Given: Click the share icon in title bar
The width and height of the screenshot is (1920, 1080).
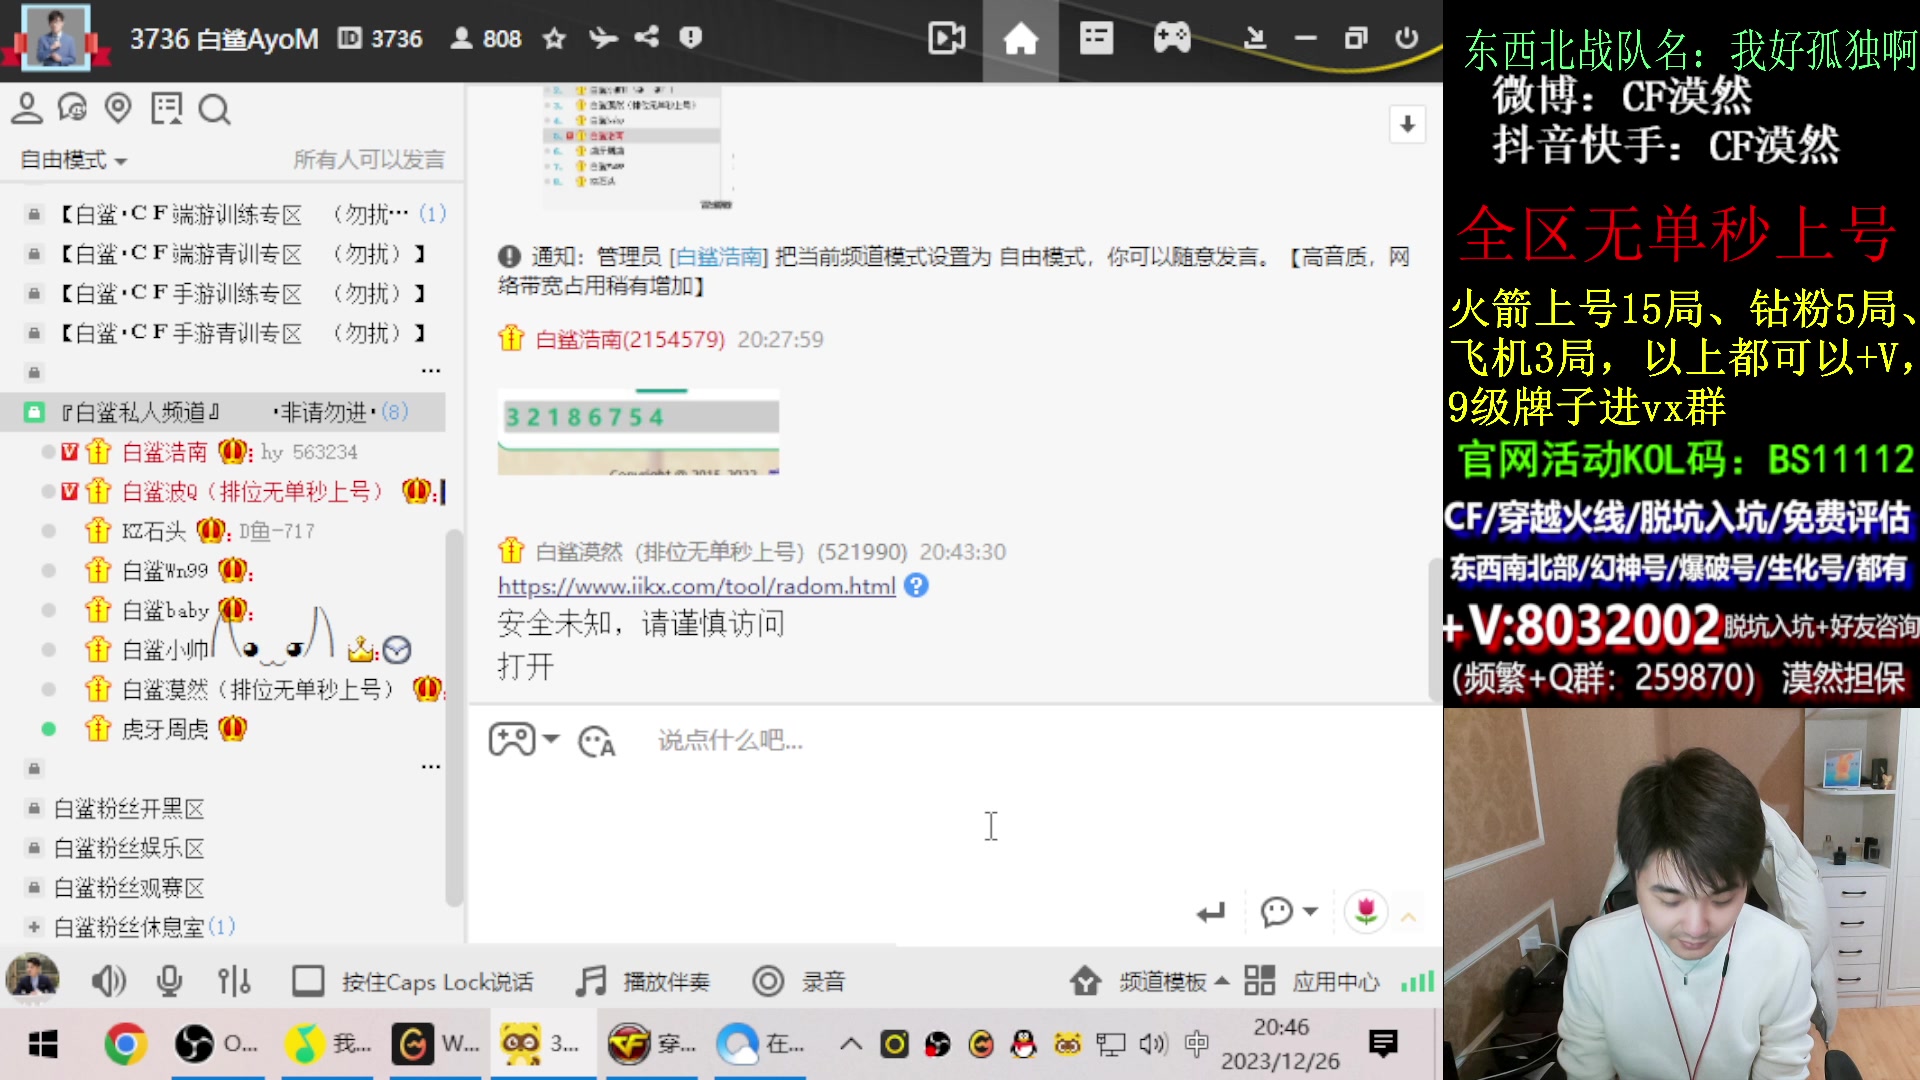Looking at the screenshot, I should (647, 37).
